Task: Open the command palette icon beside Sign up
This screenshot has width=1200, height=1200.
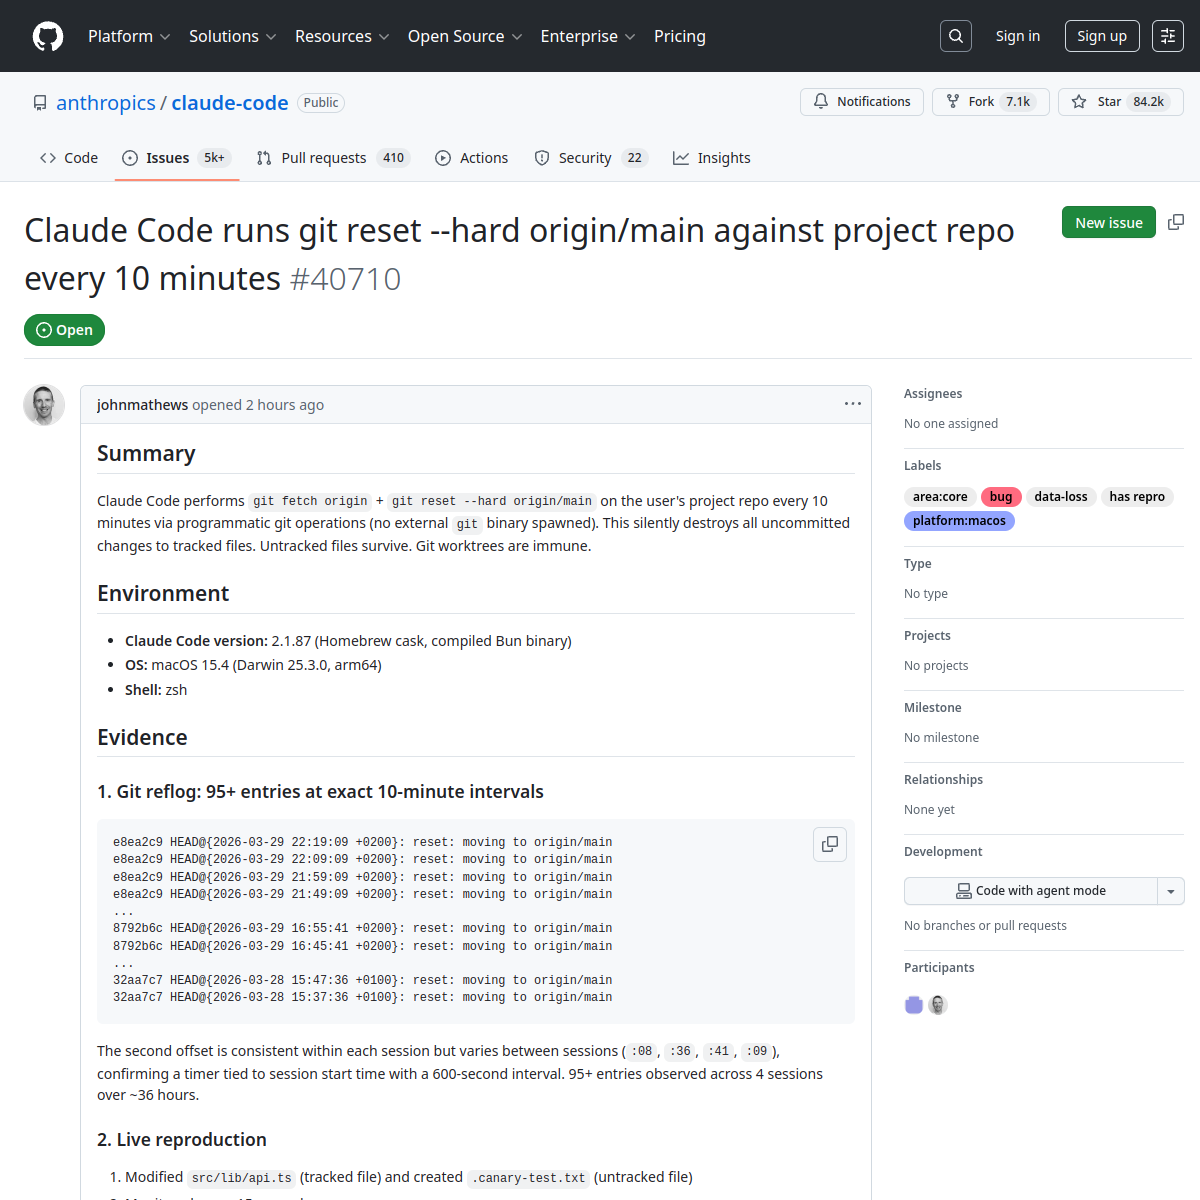Action: coord(1168,35)
